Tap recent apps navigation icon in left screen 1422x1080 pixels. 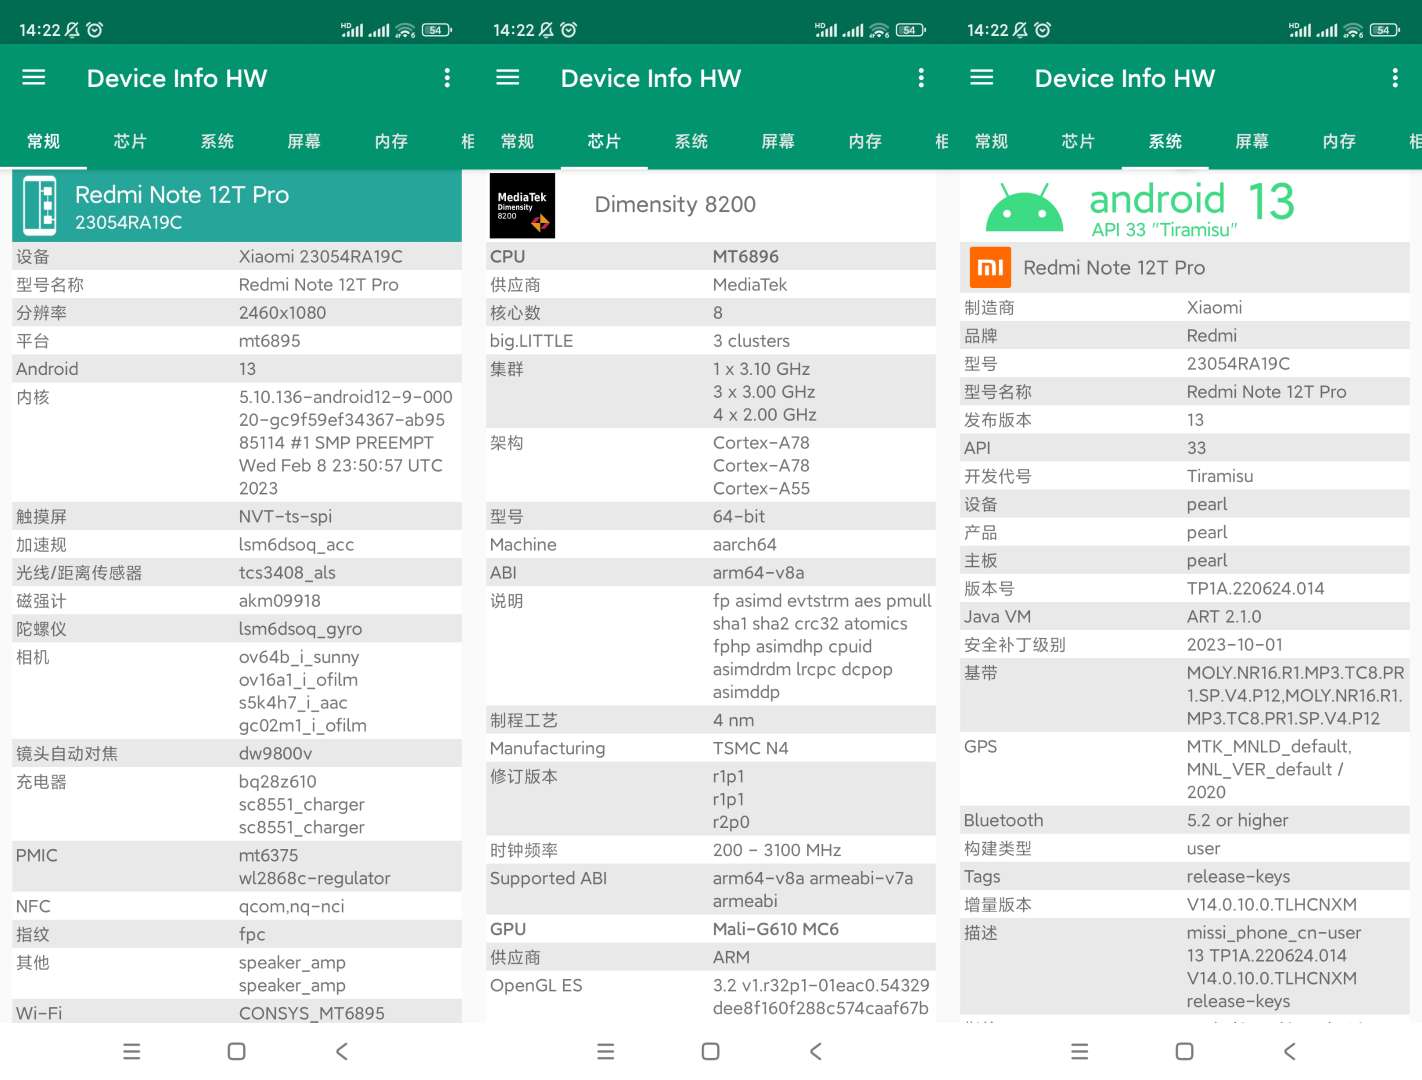click(132, 1051)
